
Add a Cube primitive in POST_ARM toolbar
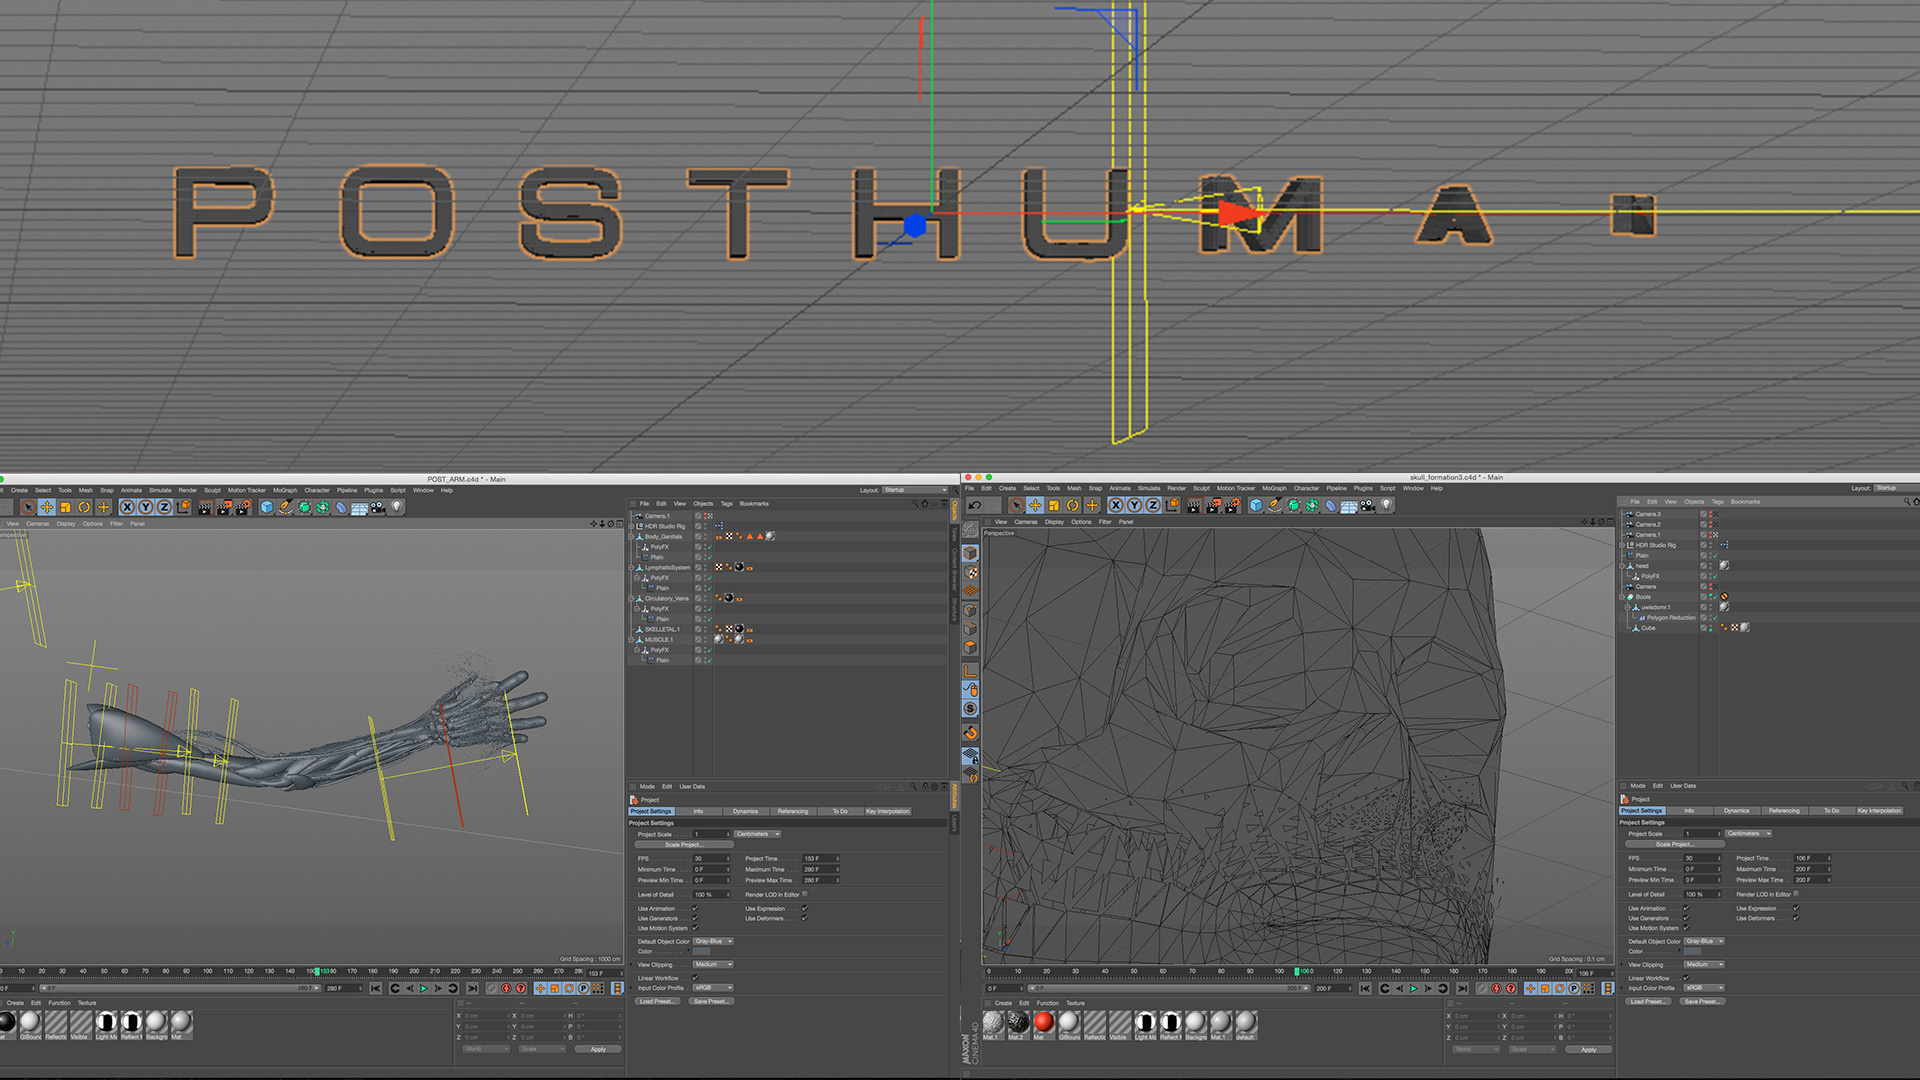click(x=267, y=508)
